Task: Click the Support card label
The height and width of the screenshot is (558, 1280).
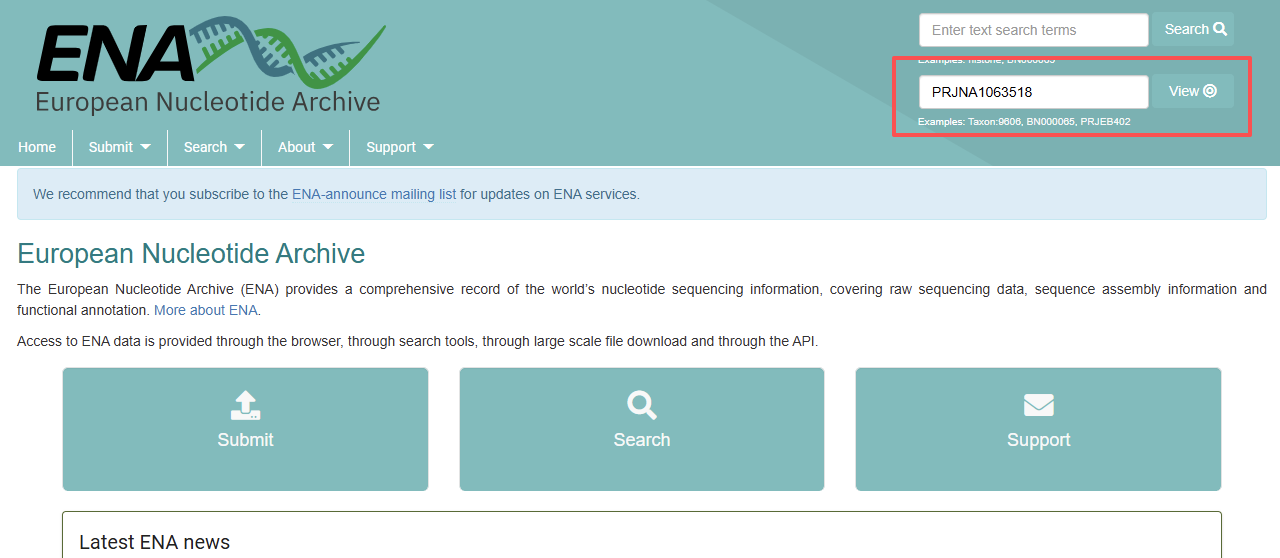Action: [1039, 440]
